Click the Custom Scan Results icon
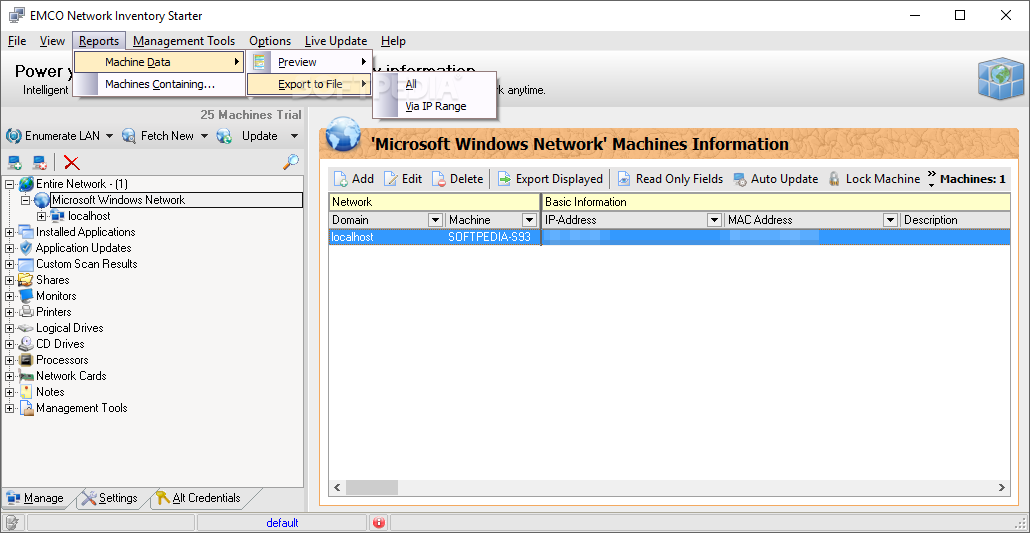This screenshot has height=533, width=1030. [26, 264]
